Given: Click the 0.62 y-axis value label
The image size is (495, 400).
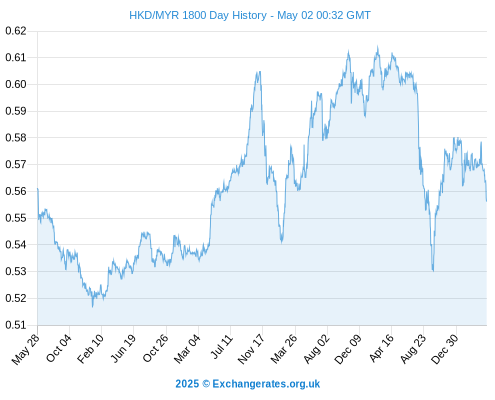Looking at the screenshot, I should tap(16, 31).
